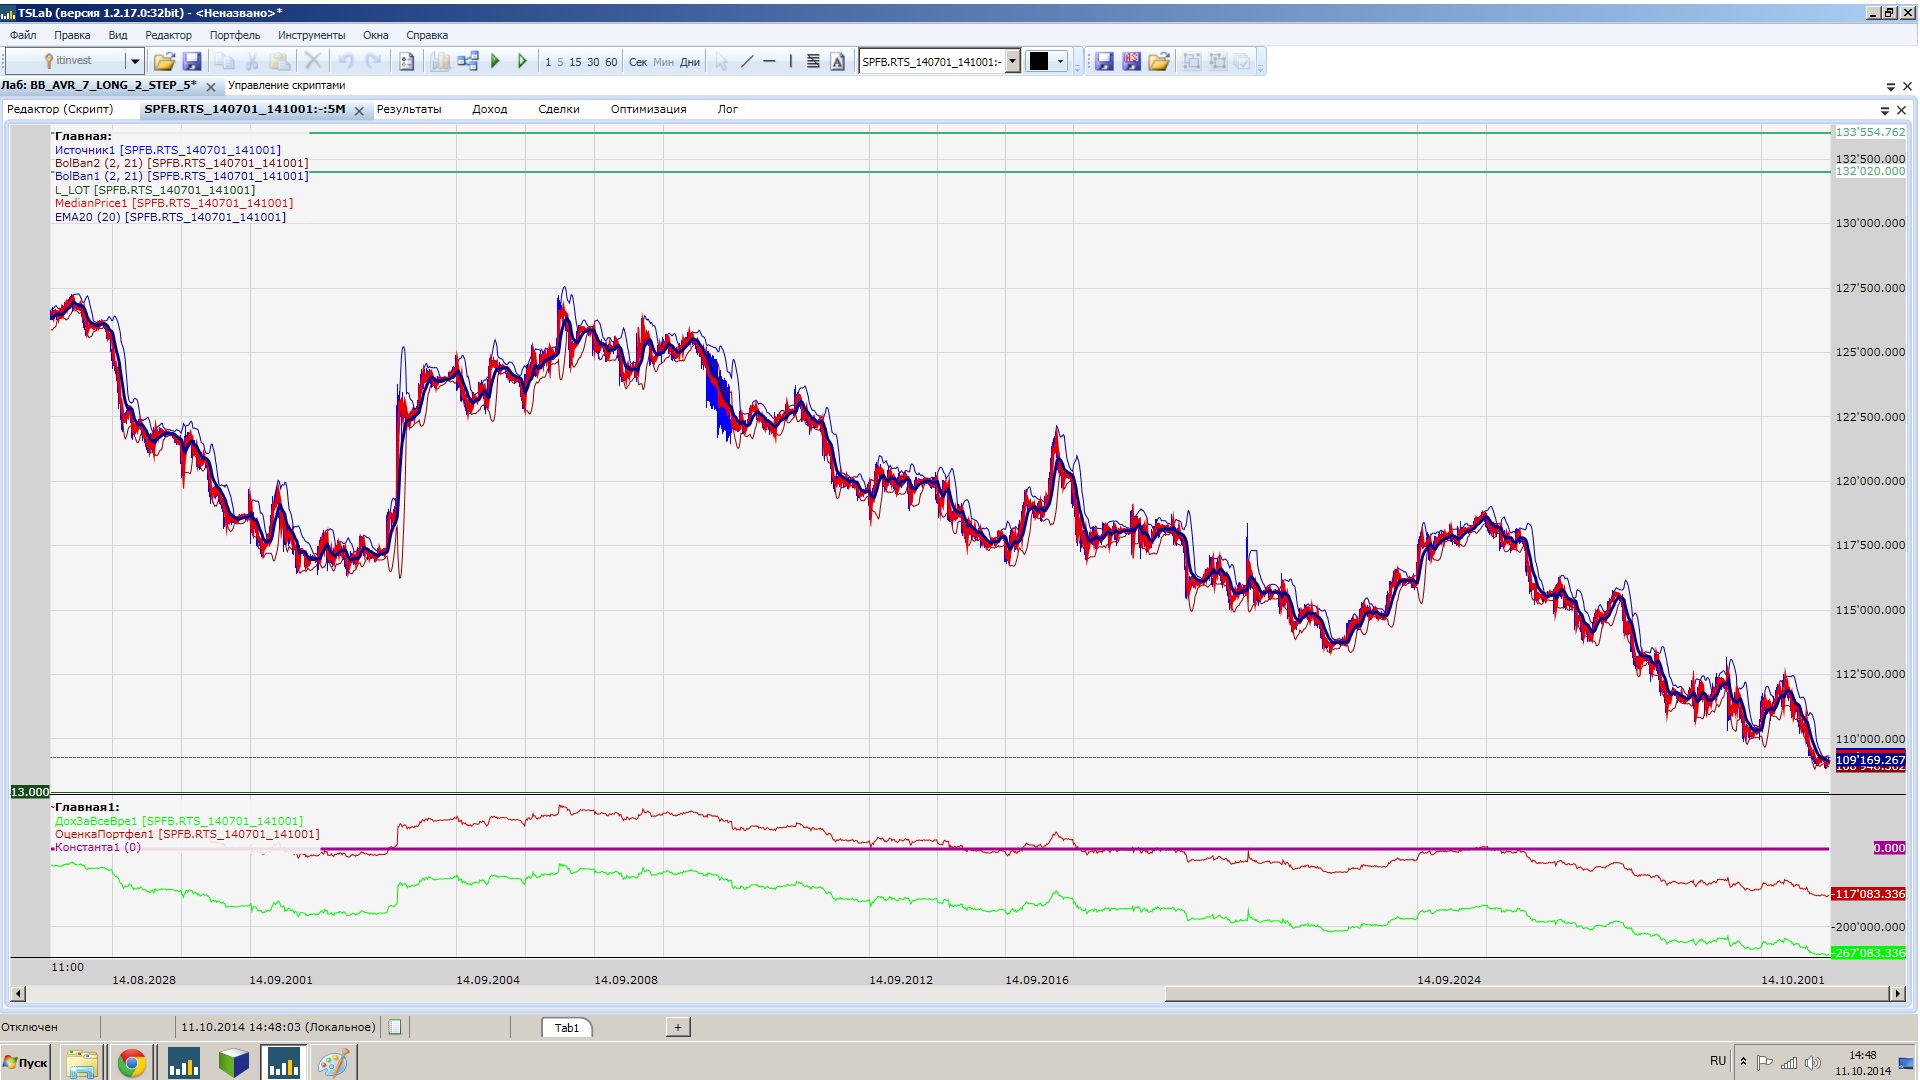
Task: Run script with solid green play button
Action: point(495,62)
